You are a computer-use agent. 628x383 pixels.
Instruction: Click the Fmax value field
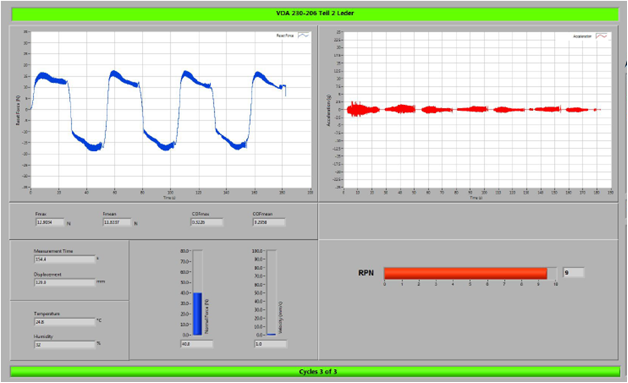(x=50, y=222)
